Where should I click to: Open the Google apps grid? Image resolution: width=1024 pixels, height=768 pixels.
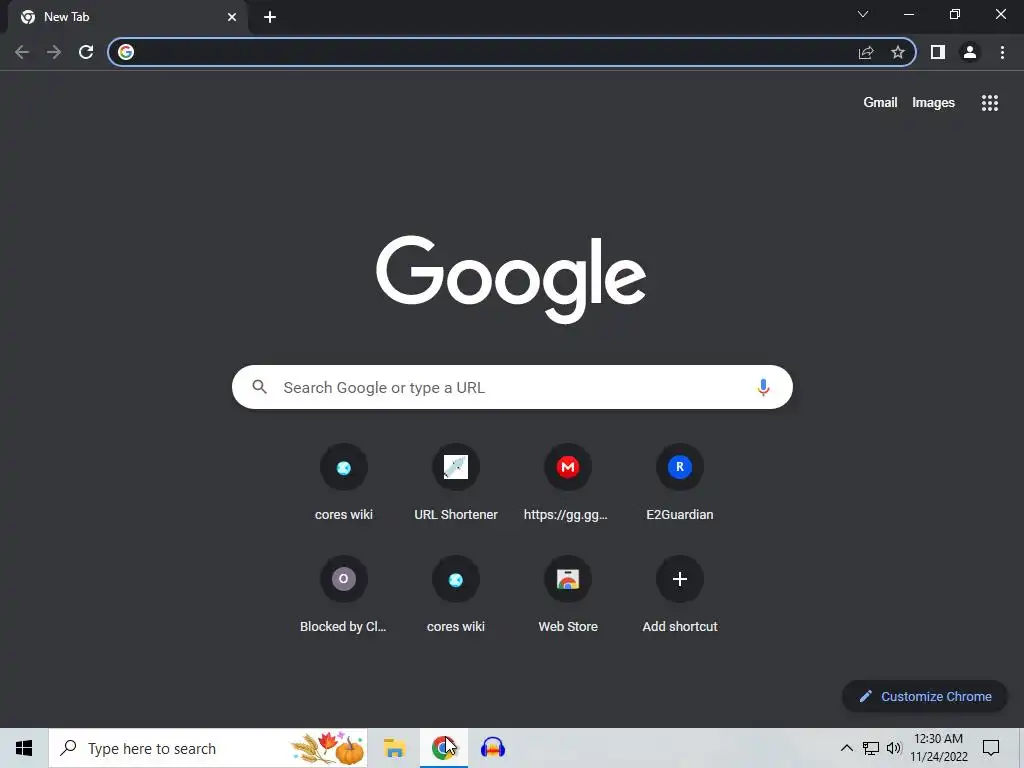(x=990, y=103)
